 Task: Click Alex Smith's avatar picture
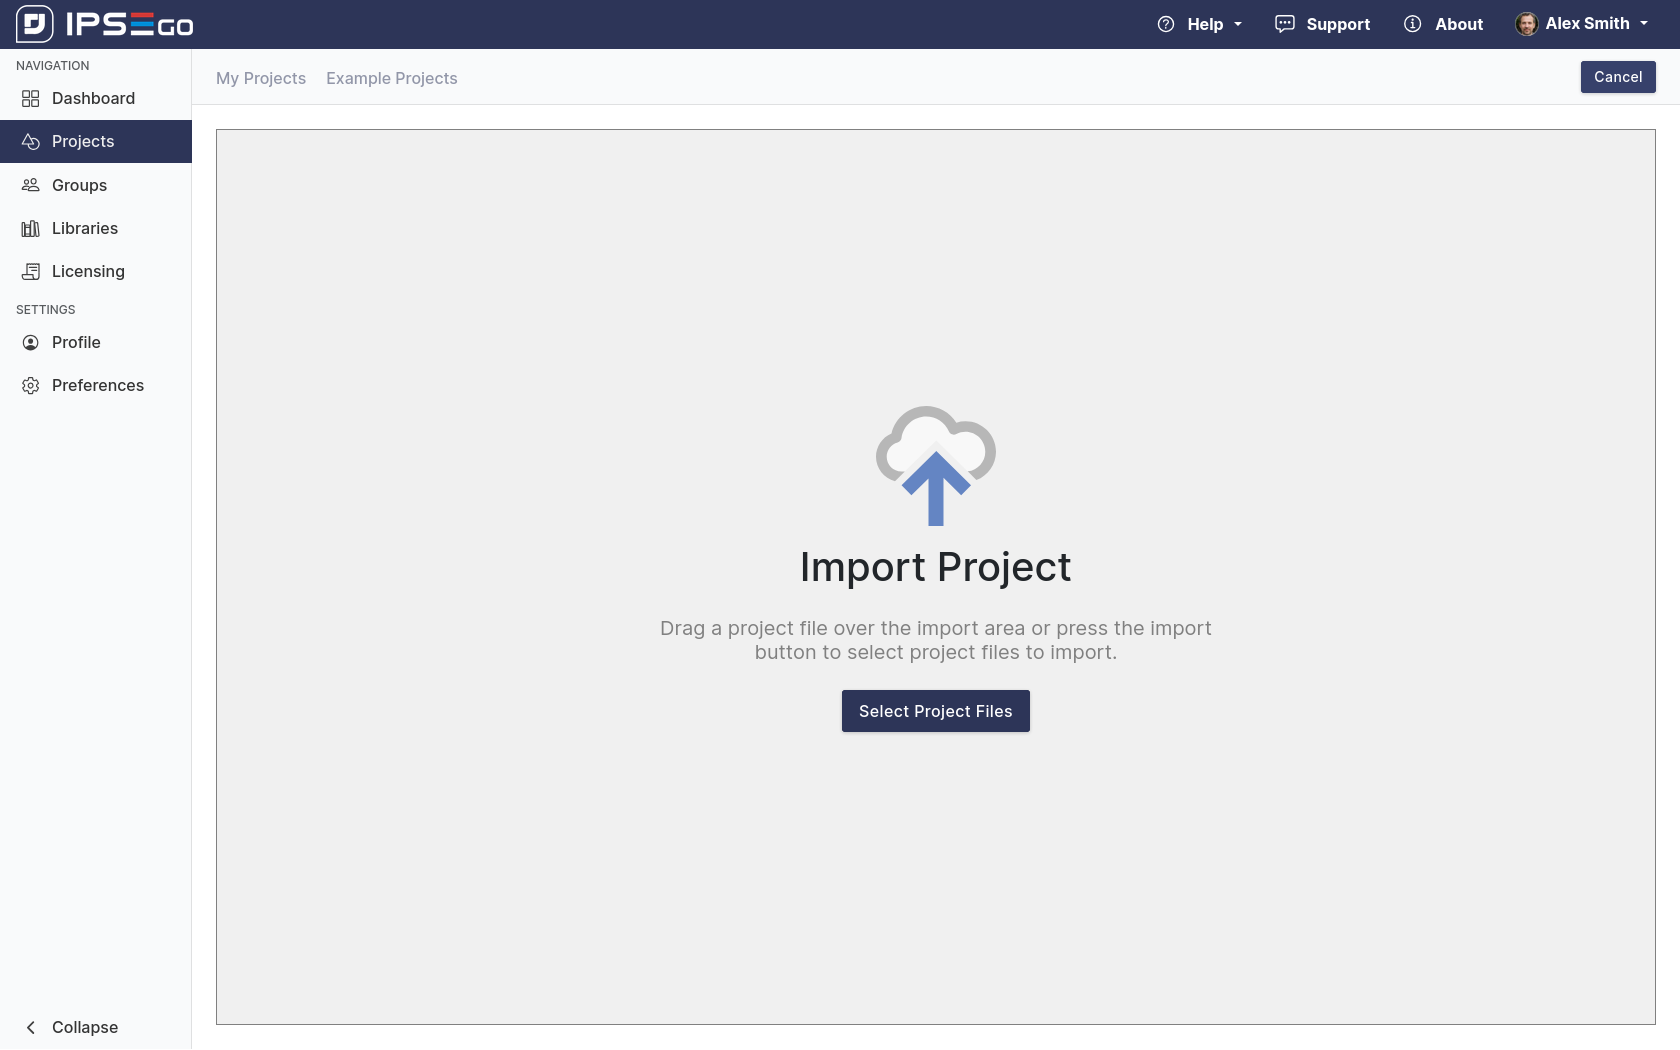1526,24
